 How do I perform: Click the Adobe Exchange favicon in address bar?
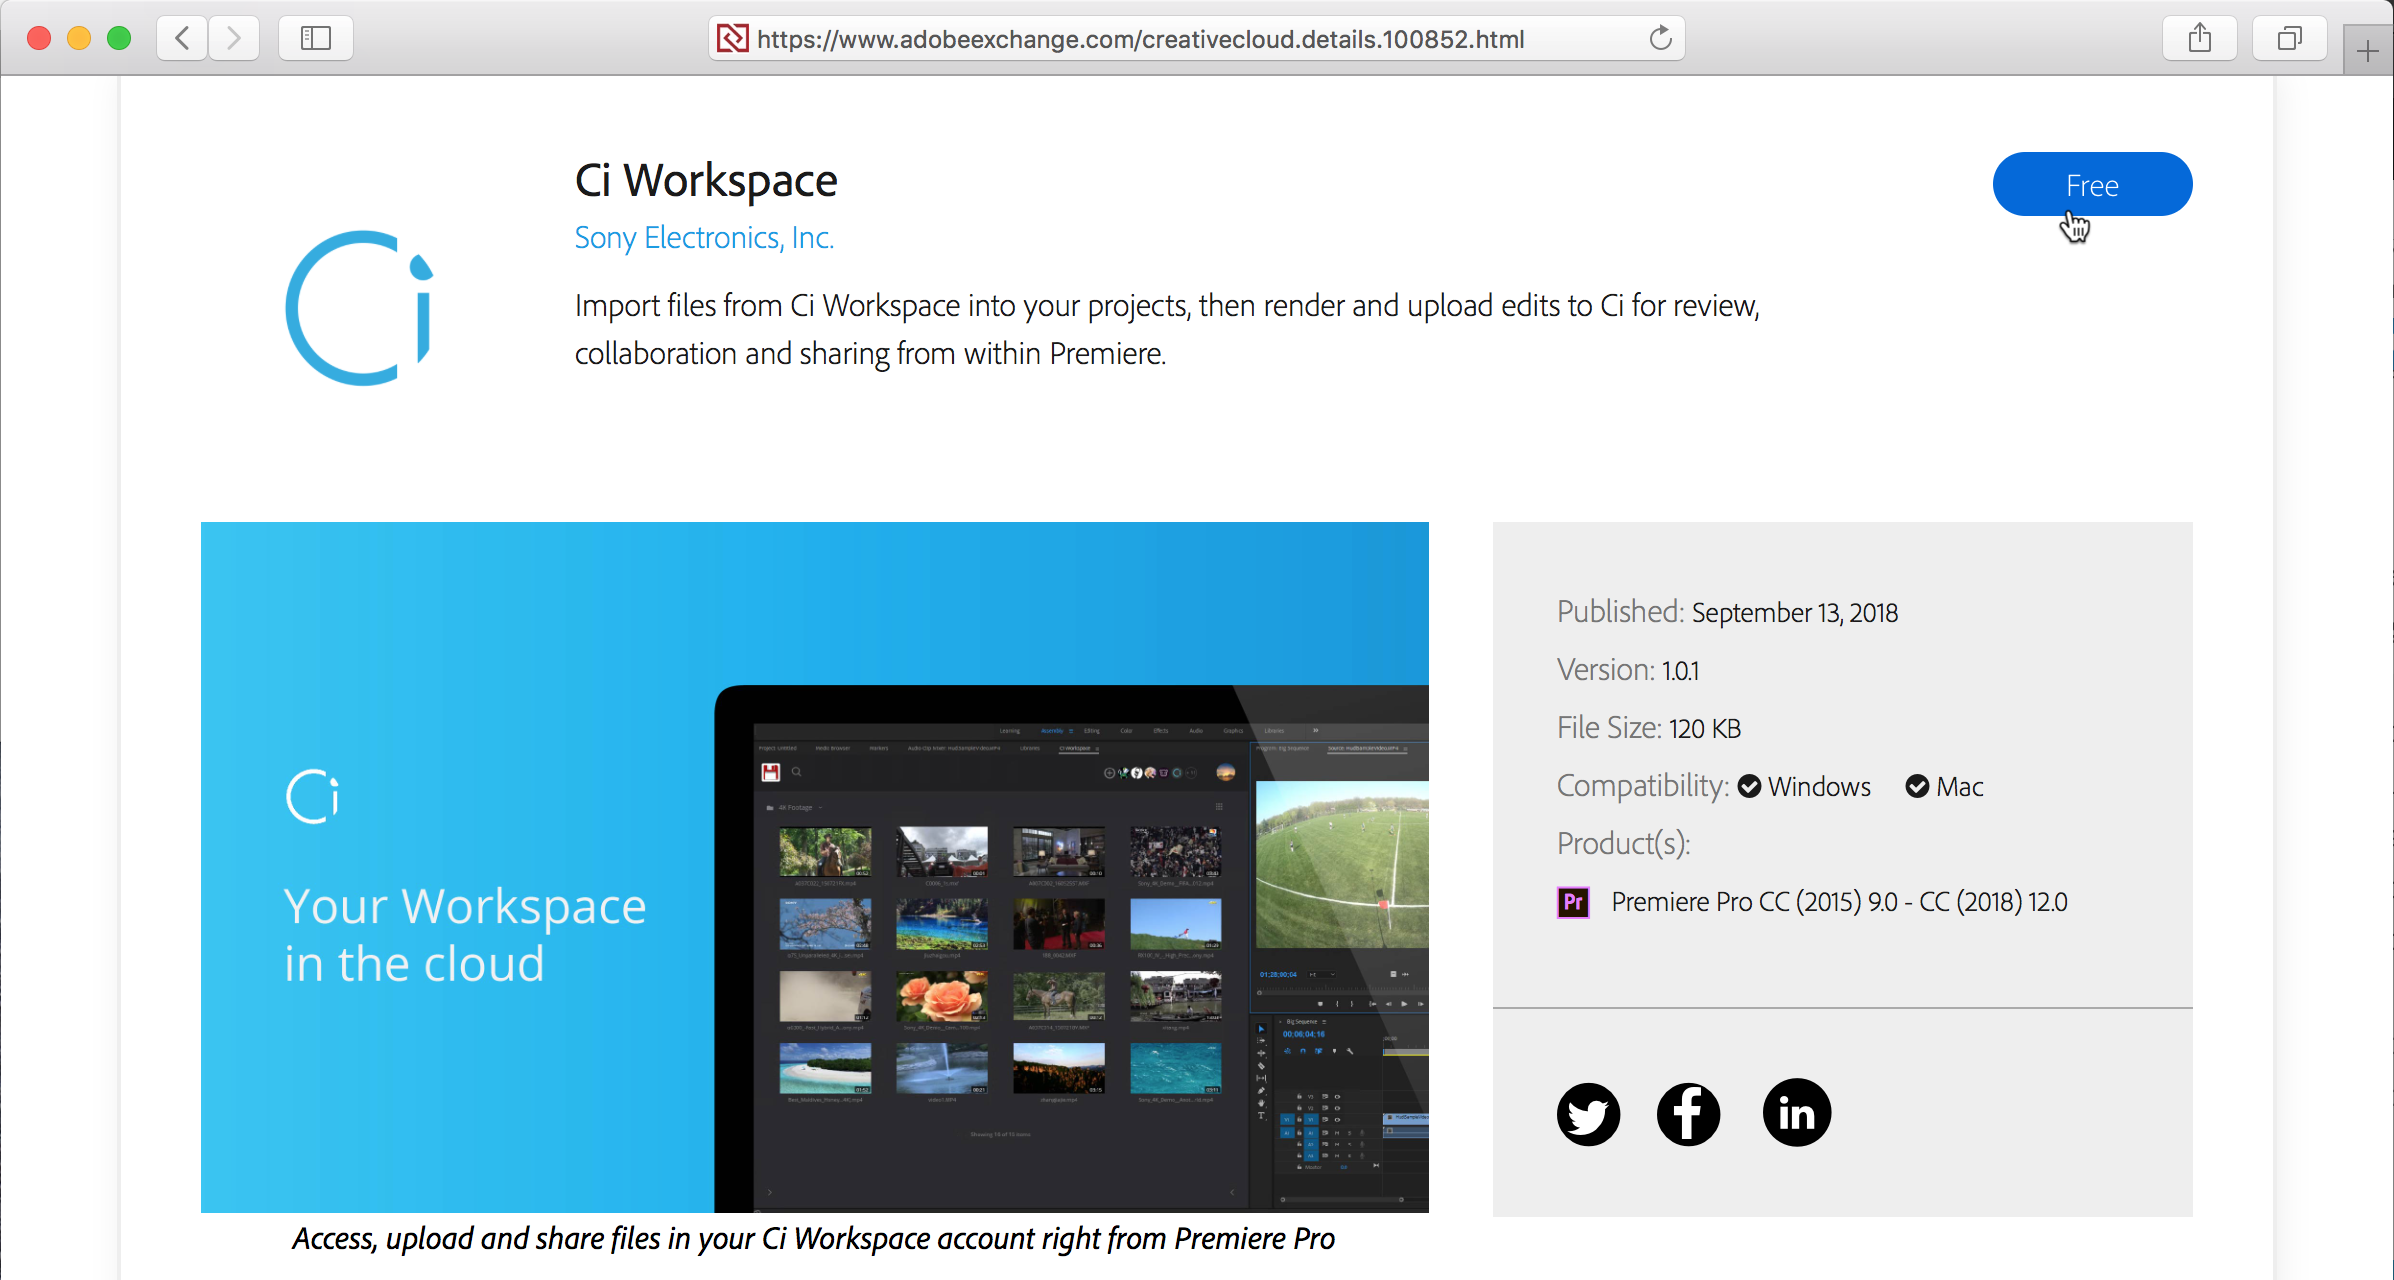click(732, 39)
